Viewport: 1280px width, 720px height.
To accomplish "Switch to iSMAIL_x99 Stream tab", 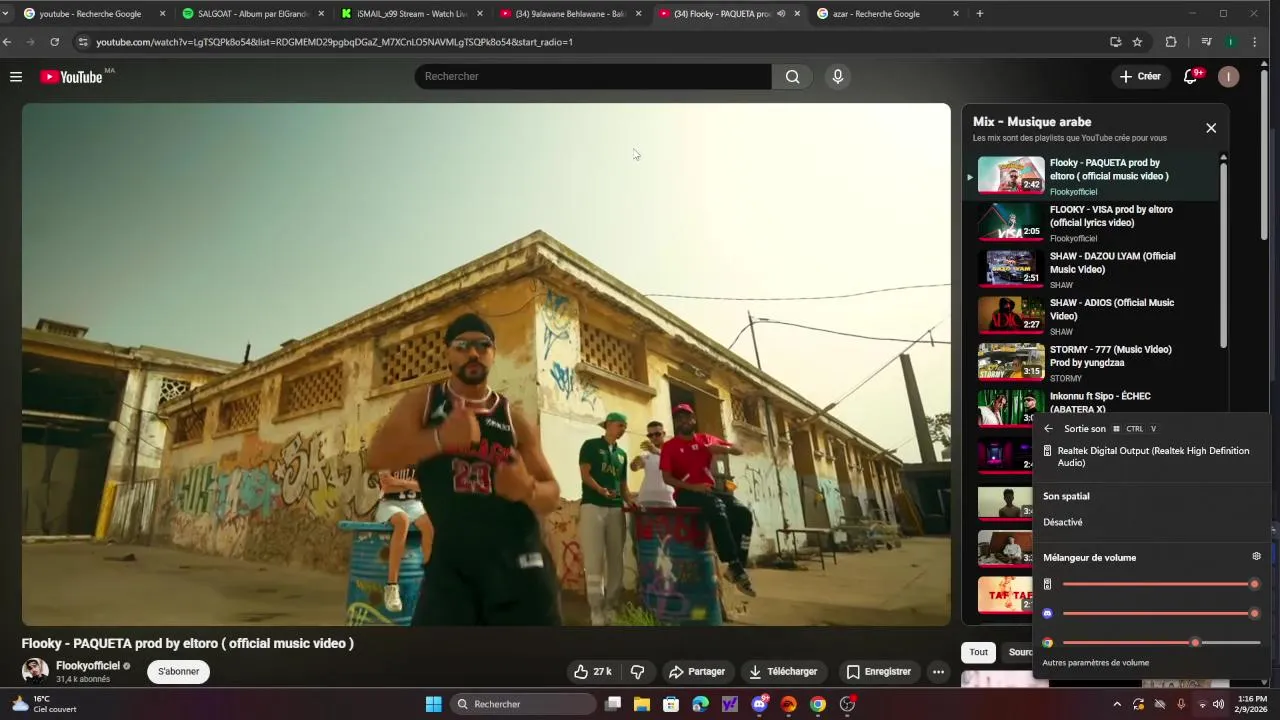I will [x=410, y=14].
